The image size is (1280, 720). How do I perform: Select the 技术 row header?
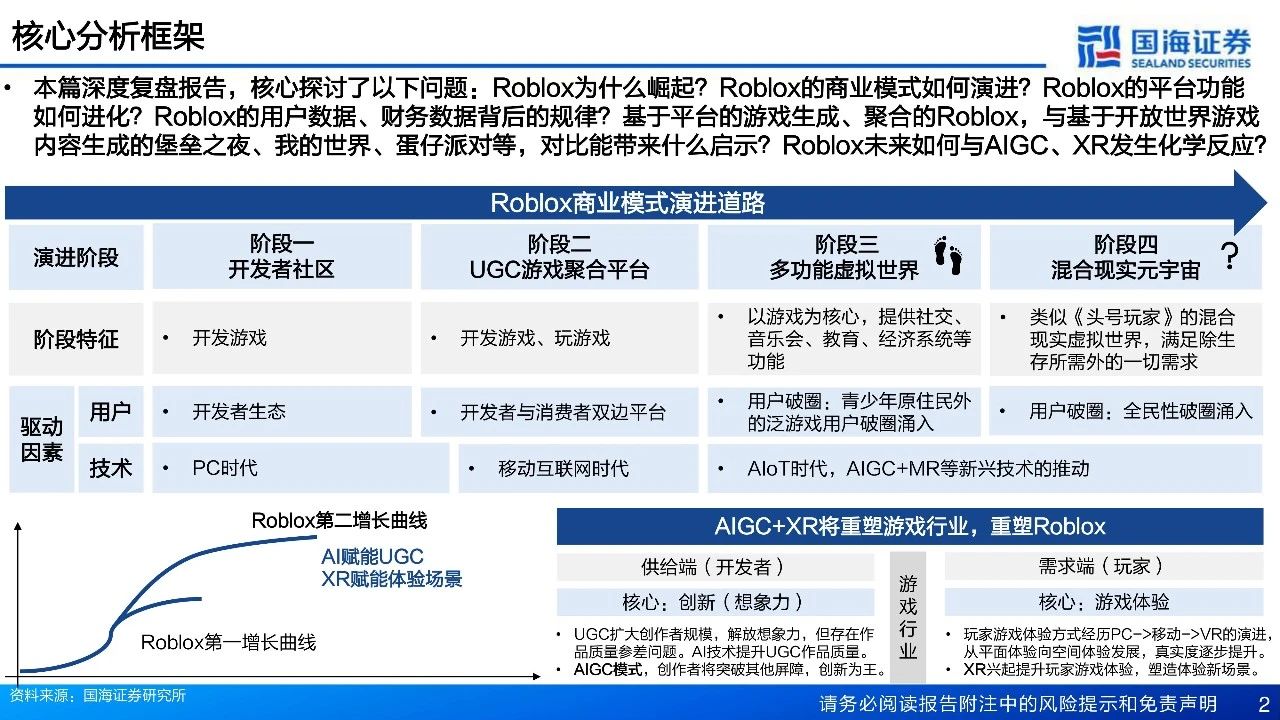coord(110,467)
